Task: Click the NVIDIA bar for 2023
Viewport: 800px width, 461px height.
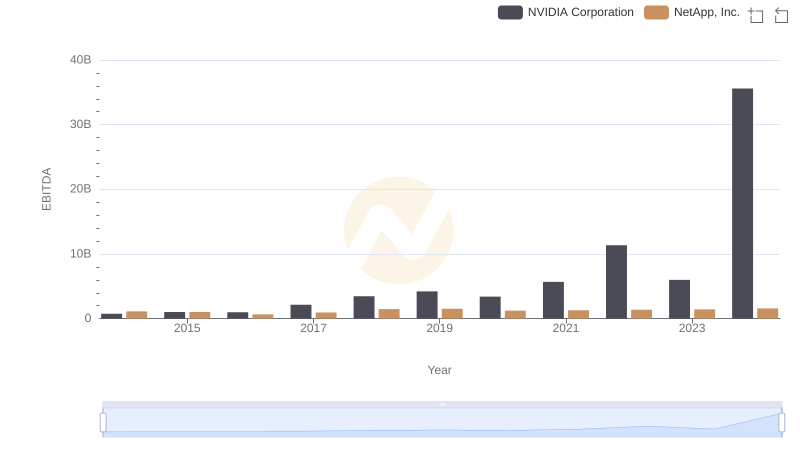Action: pyautogui.click(x=679, y=299)
